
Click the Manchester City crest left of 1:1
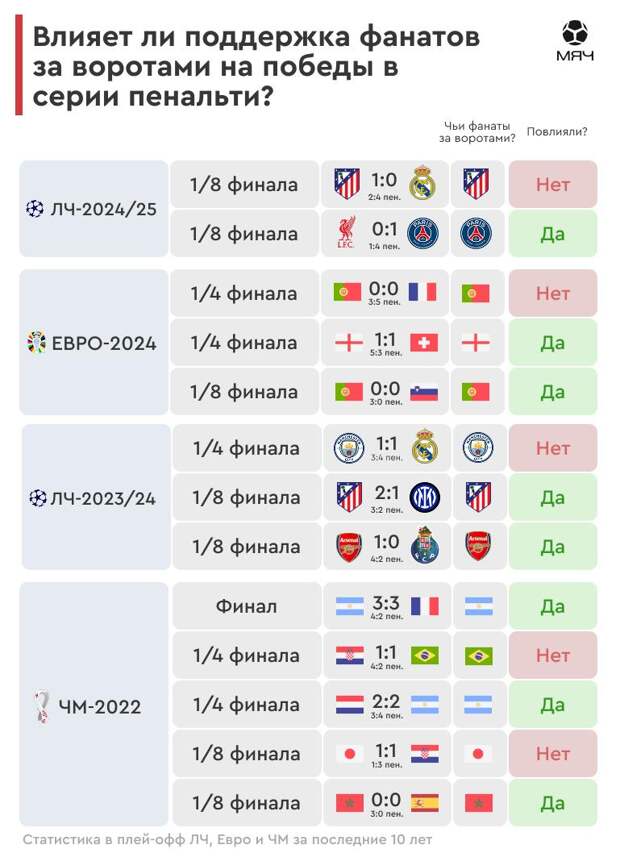point(349,448)
